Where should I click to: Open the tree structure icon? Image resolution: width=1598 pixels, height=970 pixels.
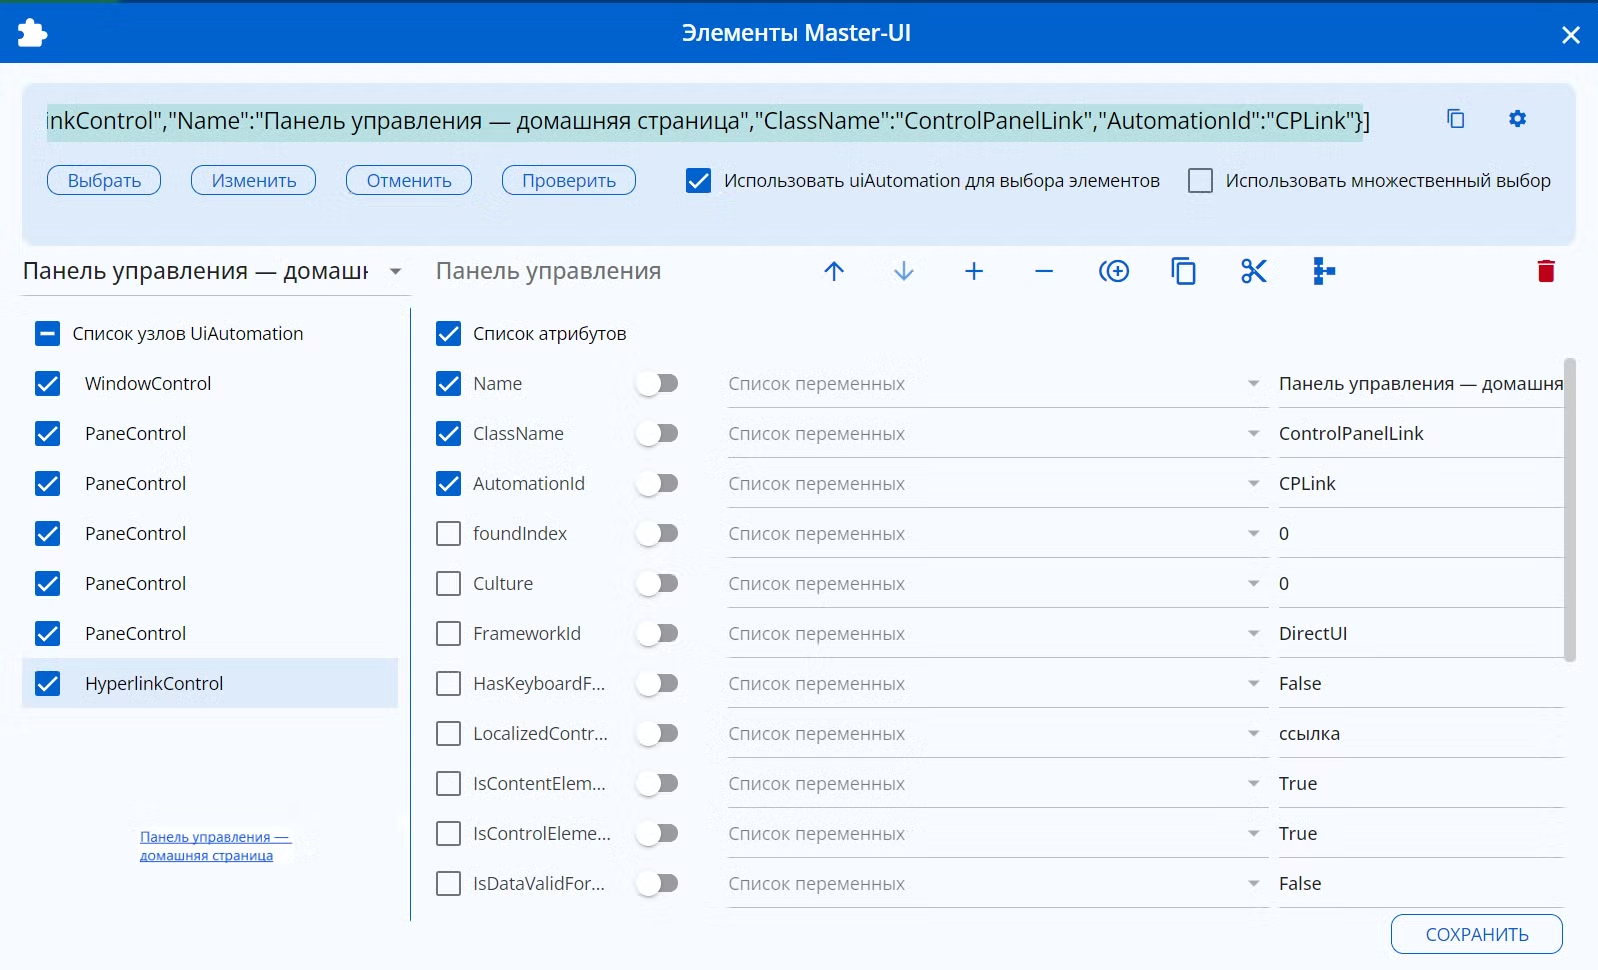point(1324,271)
